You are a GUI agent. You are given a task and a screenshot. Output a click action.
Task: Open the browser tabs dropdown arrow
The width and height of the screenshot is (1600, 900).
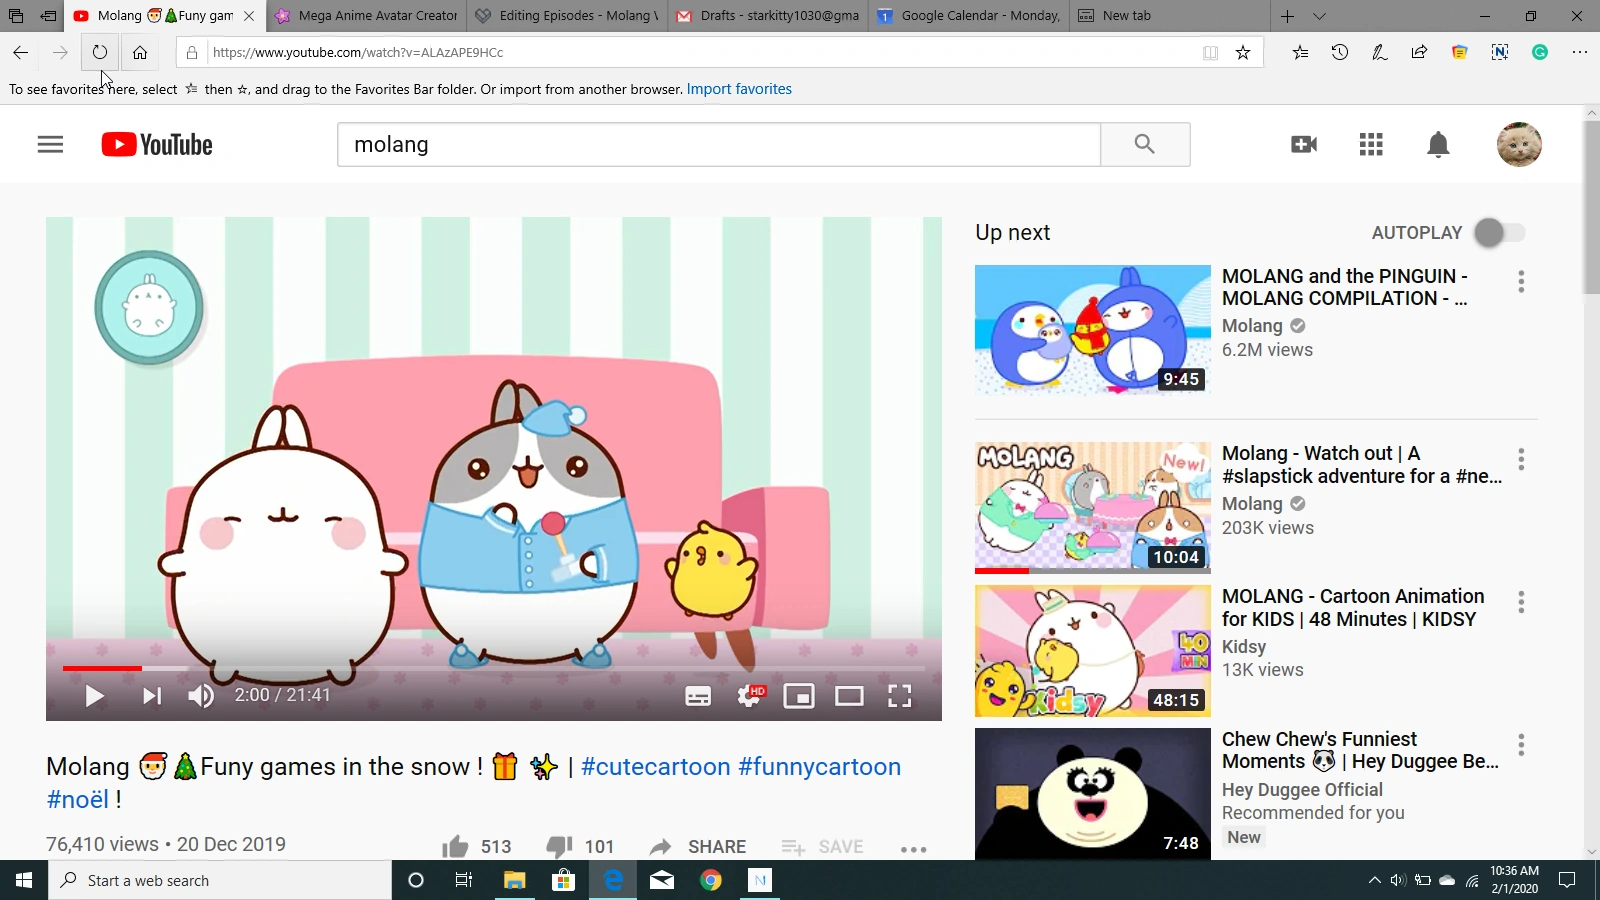(x=1319, y=16)
